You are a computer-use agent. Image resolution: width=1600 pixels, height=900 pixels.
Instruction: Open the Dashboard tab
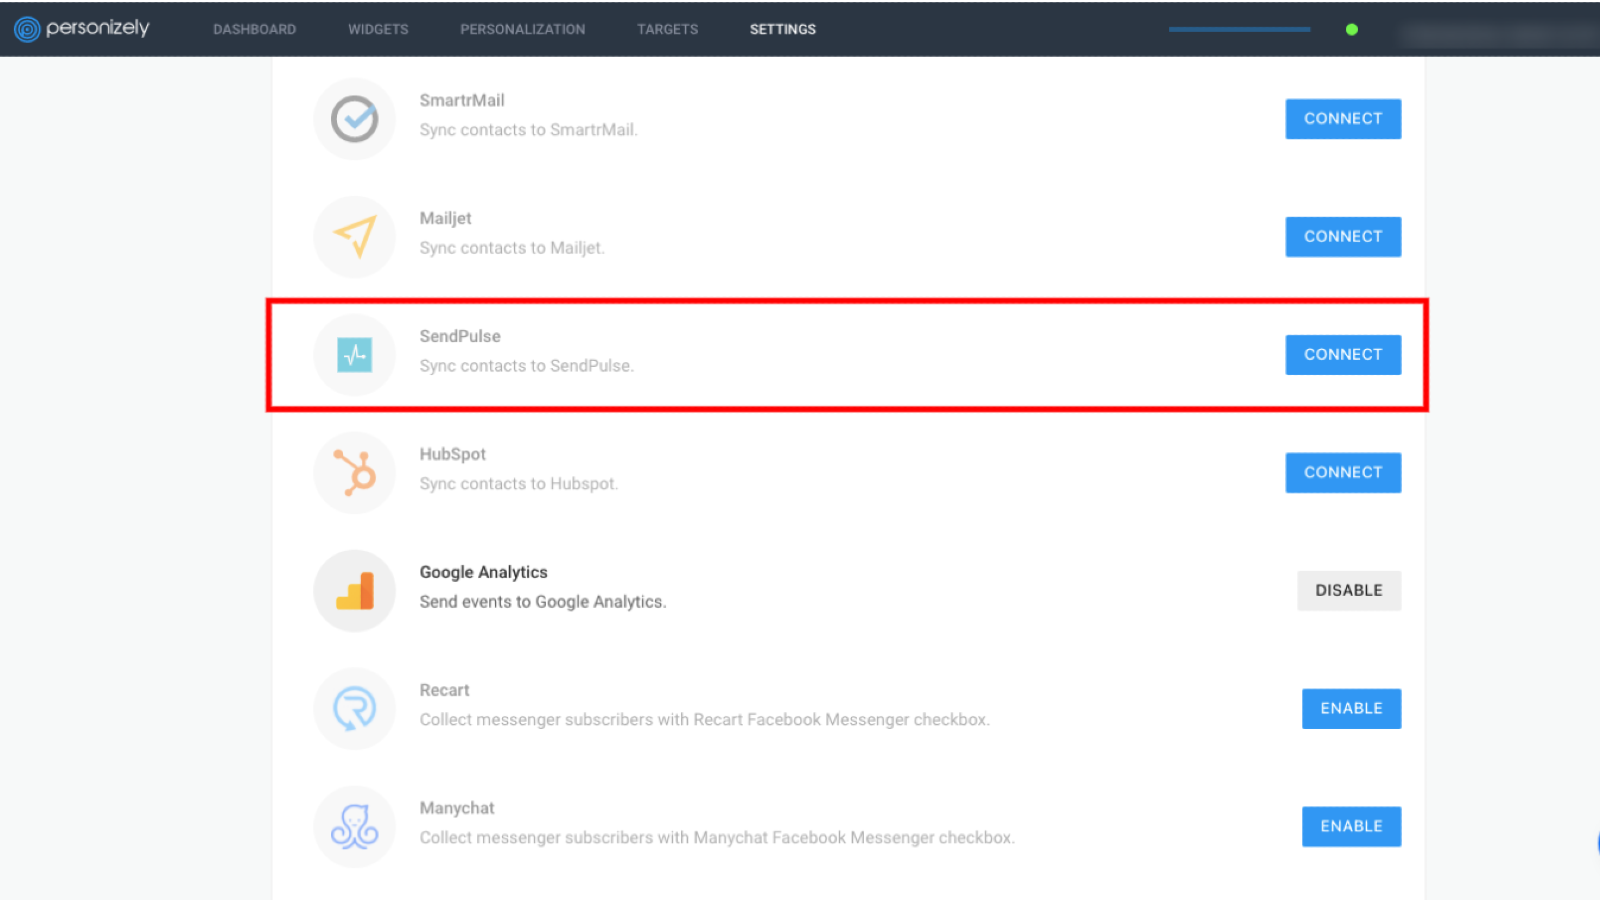click(x=254, y=29)
